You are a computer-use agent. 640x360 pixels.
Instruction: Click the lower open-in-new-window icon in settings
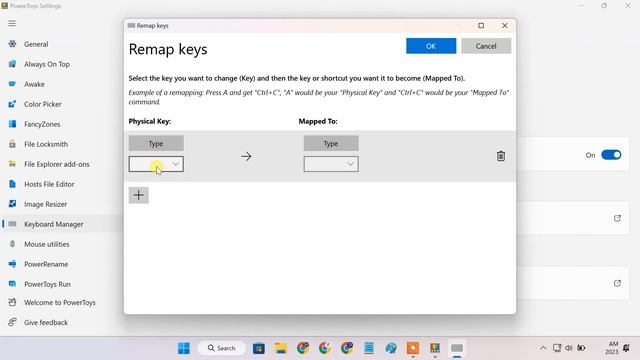[617, 283]
